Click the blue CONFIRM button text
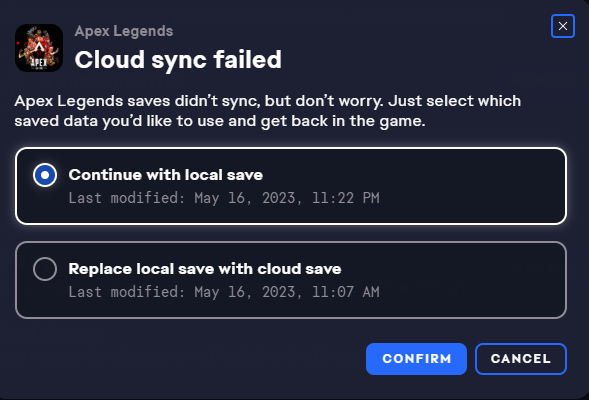Viewport: 589px width, 400px height. tap(417, 359)
